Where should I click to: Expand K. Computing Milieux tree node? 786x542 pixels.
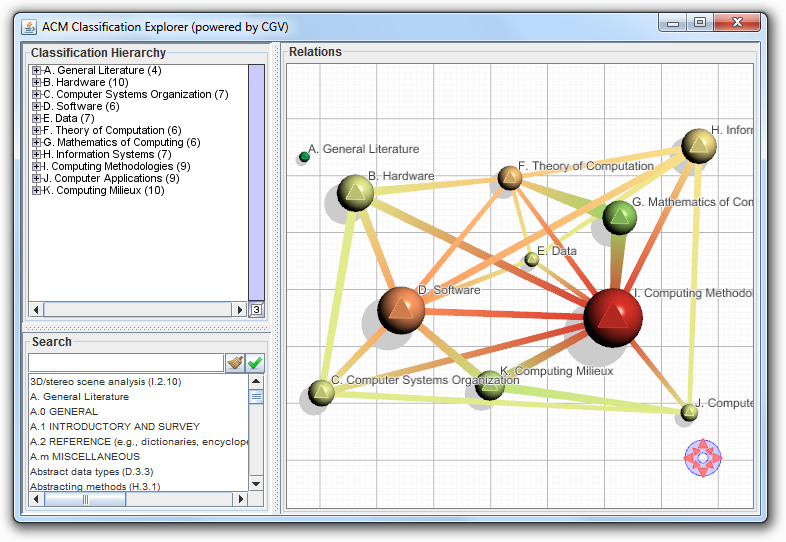pyautogui.click(x=36, y=191)
